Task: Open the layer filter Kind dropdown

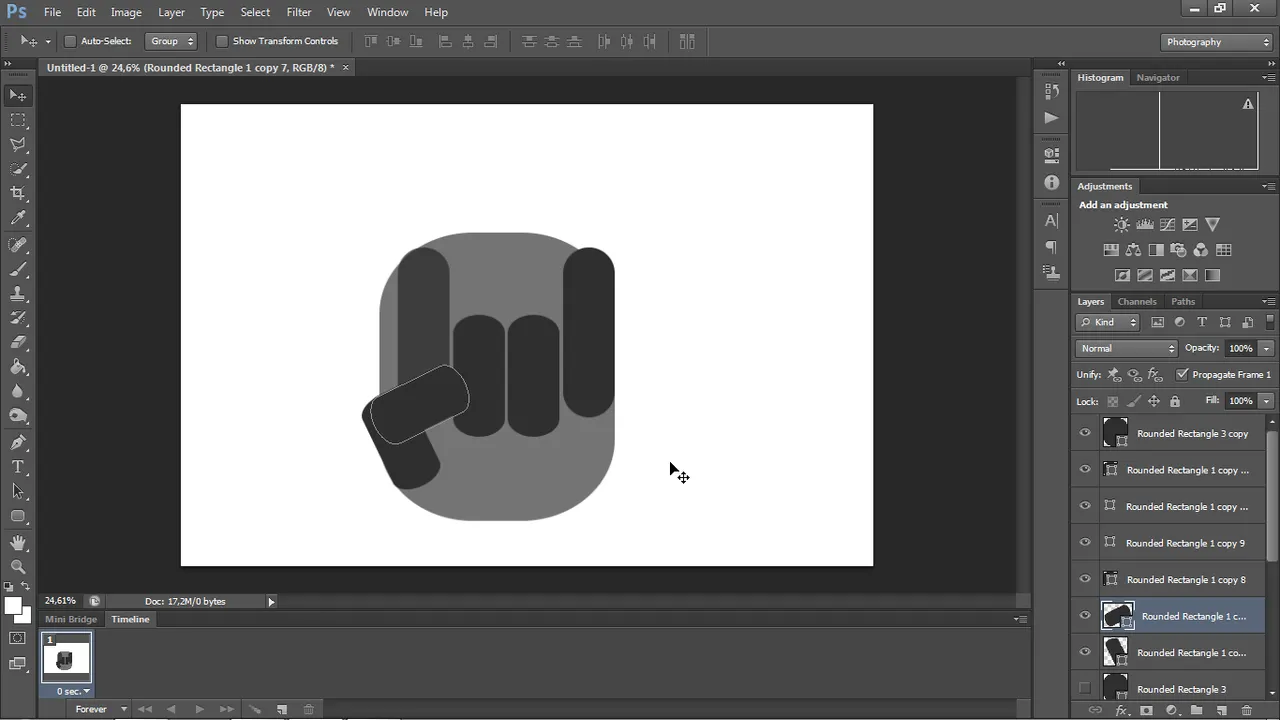Action: (1108, 322)
